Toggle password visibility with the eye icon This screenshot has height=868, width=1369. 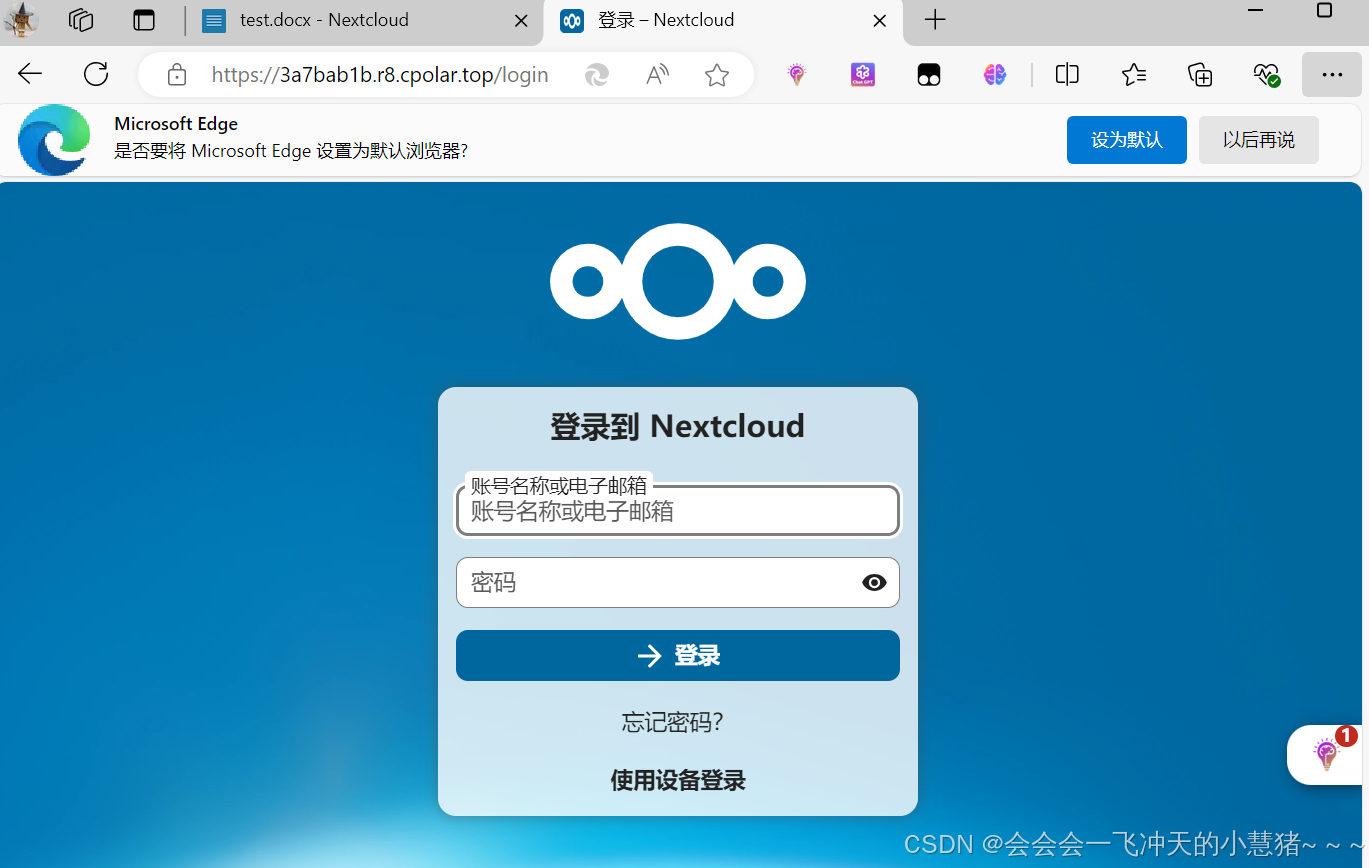pyautogui.click(x=874, y=582)
